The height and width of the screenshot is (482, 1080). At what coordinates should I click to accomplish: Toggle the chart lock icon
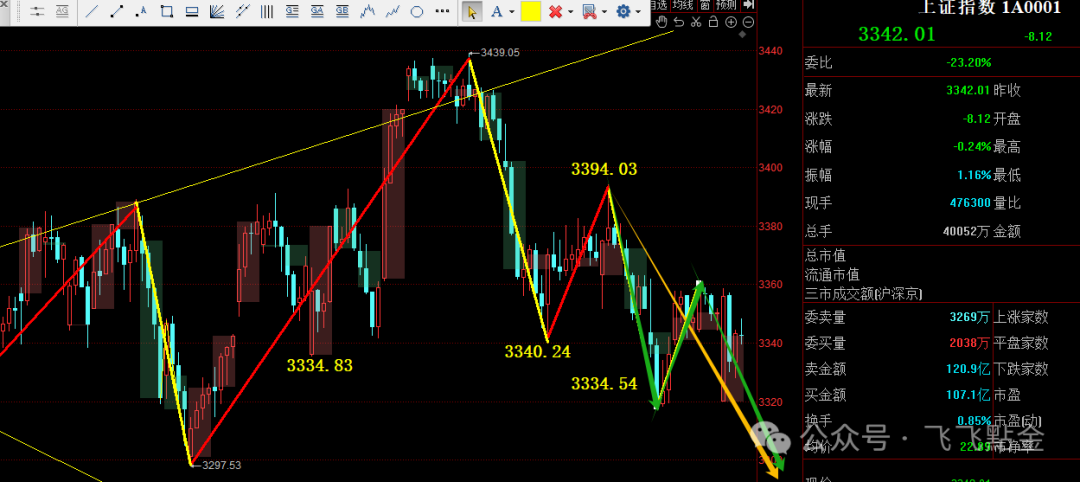(x=713, y=22)
